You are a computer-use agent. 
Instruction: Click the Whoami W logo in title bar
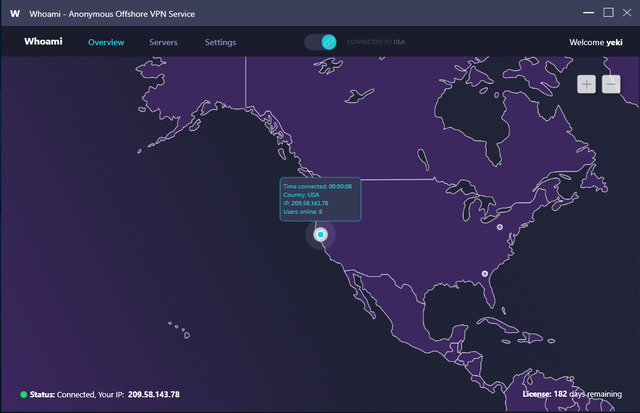point(15,13)
